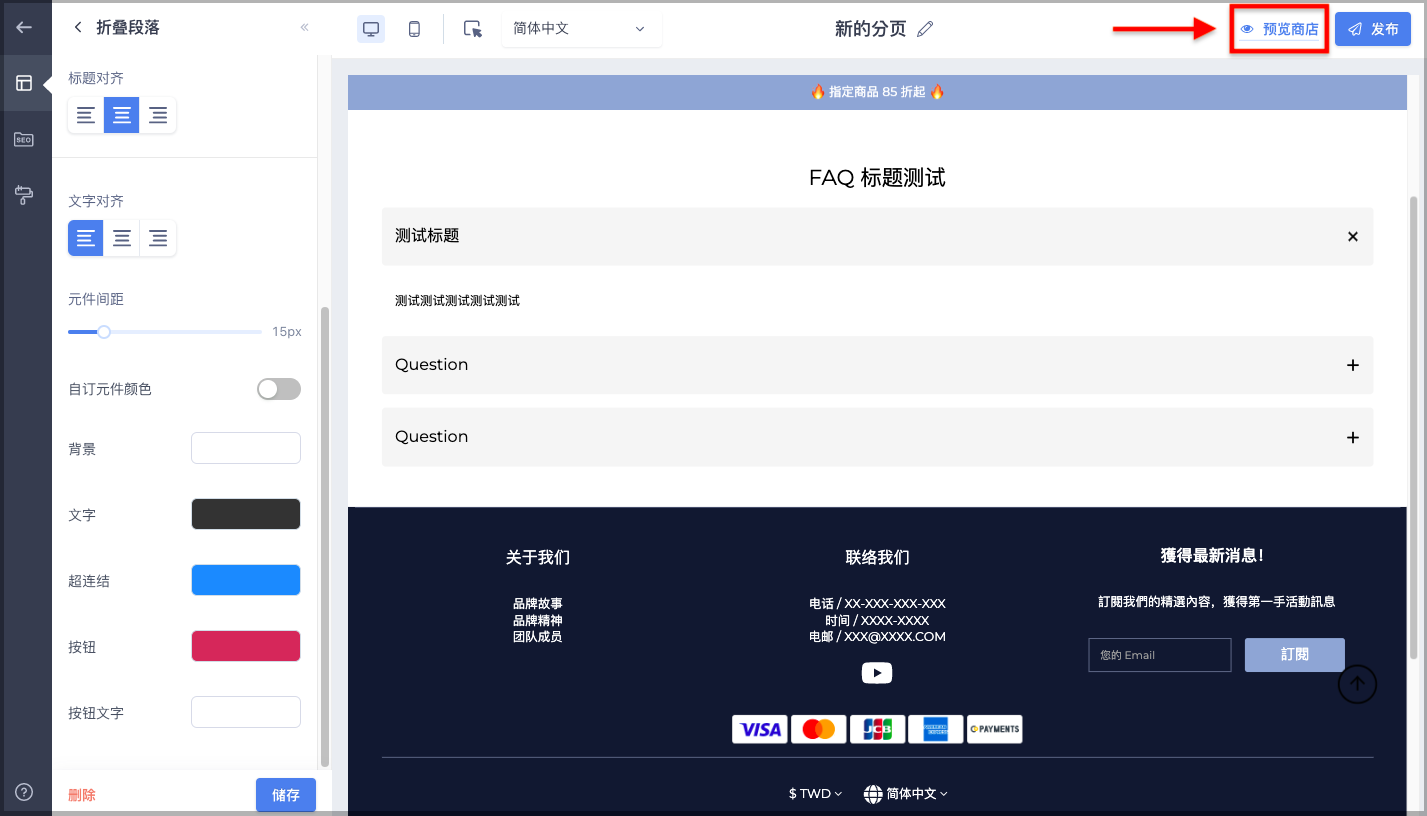This screenshot has height=816, width=1427.
Task: Click the 发布 publish button
Action: [1372, 29]
